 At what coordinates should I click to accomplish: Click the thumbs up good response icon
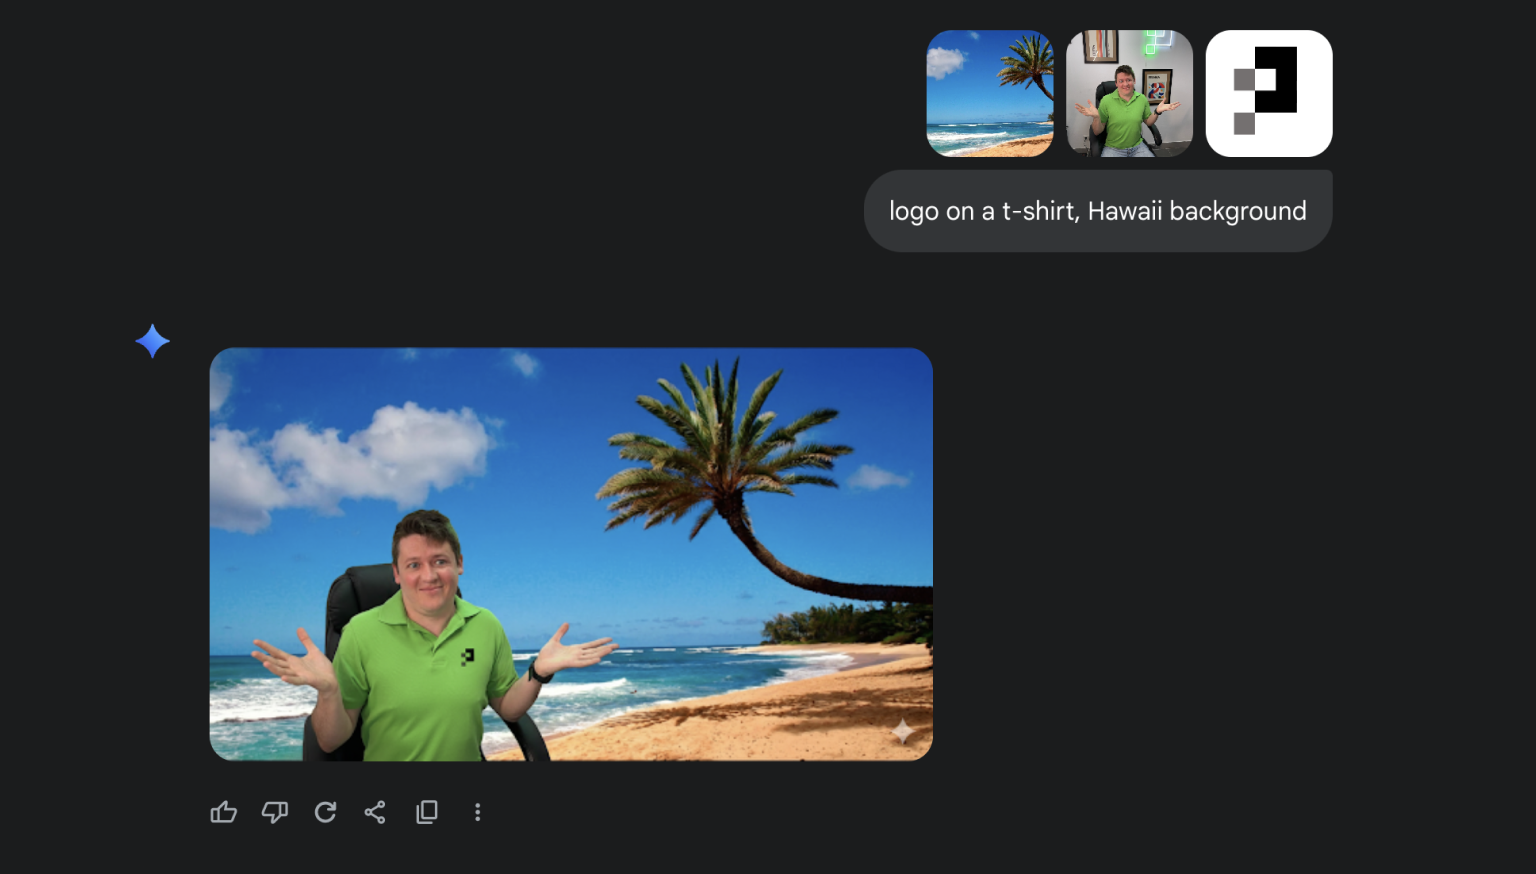click(224, 812)
